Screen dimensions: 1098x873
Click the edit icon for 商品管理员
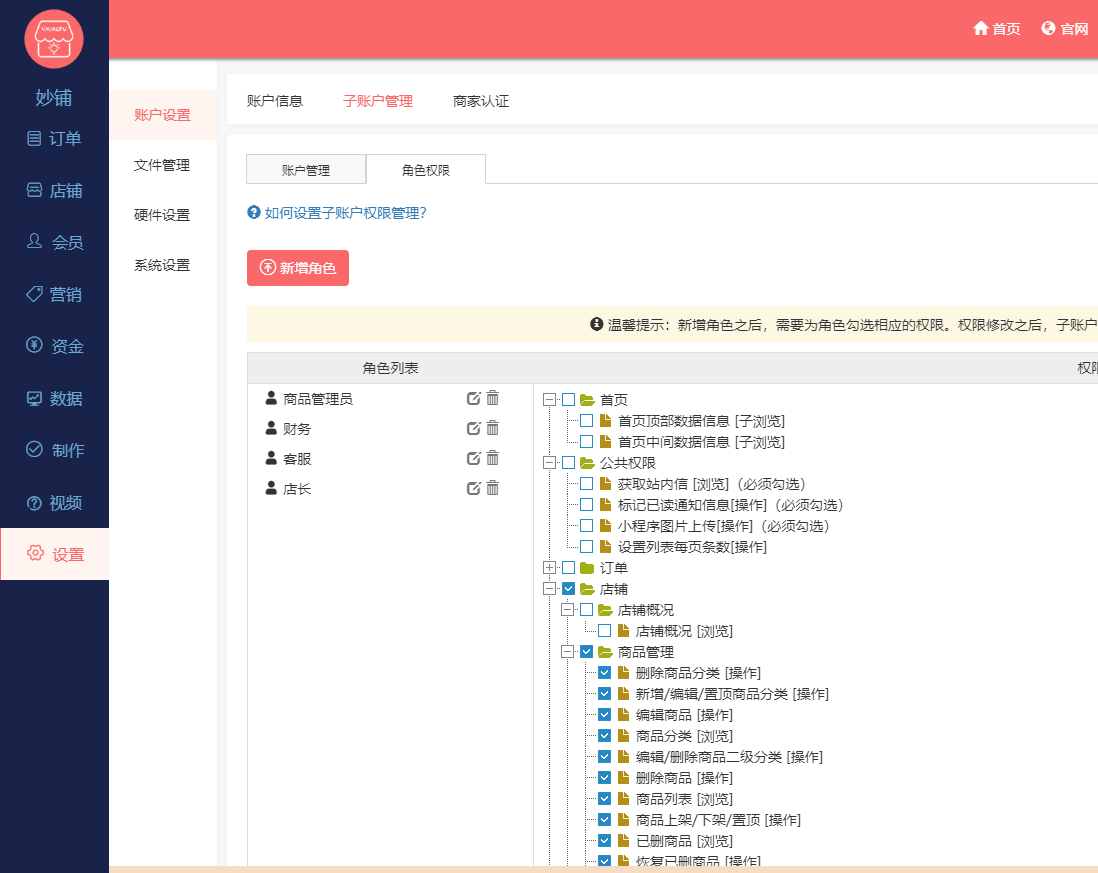(x=473, y=398)
